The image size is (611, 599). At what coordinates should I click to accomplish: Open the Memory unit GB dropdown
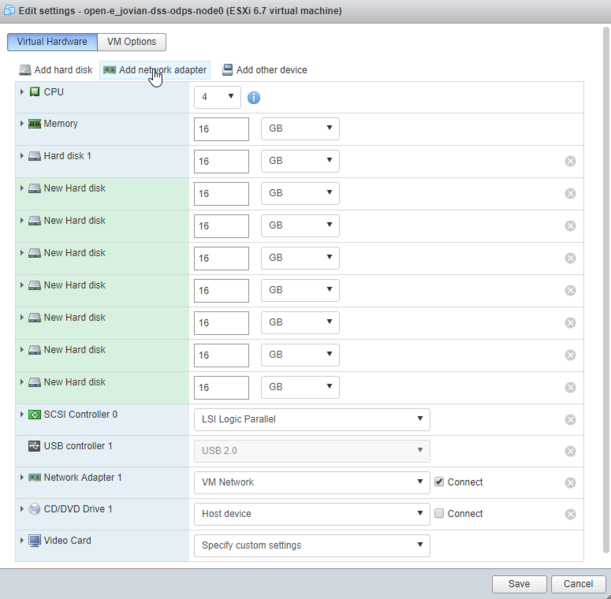click(x=300, y=129)
